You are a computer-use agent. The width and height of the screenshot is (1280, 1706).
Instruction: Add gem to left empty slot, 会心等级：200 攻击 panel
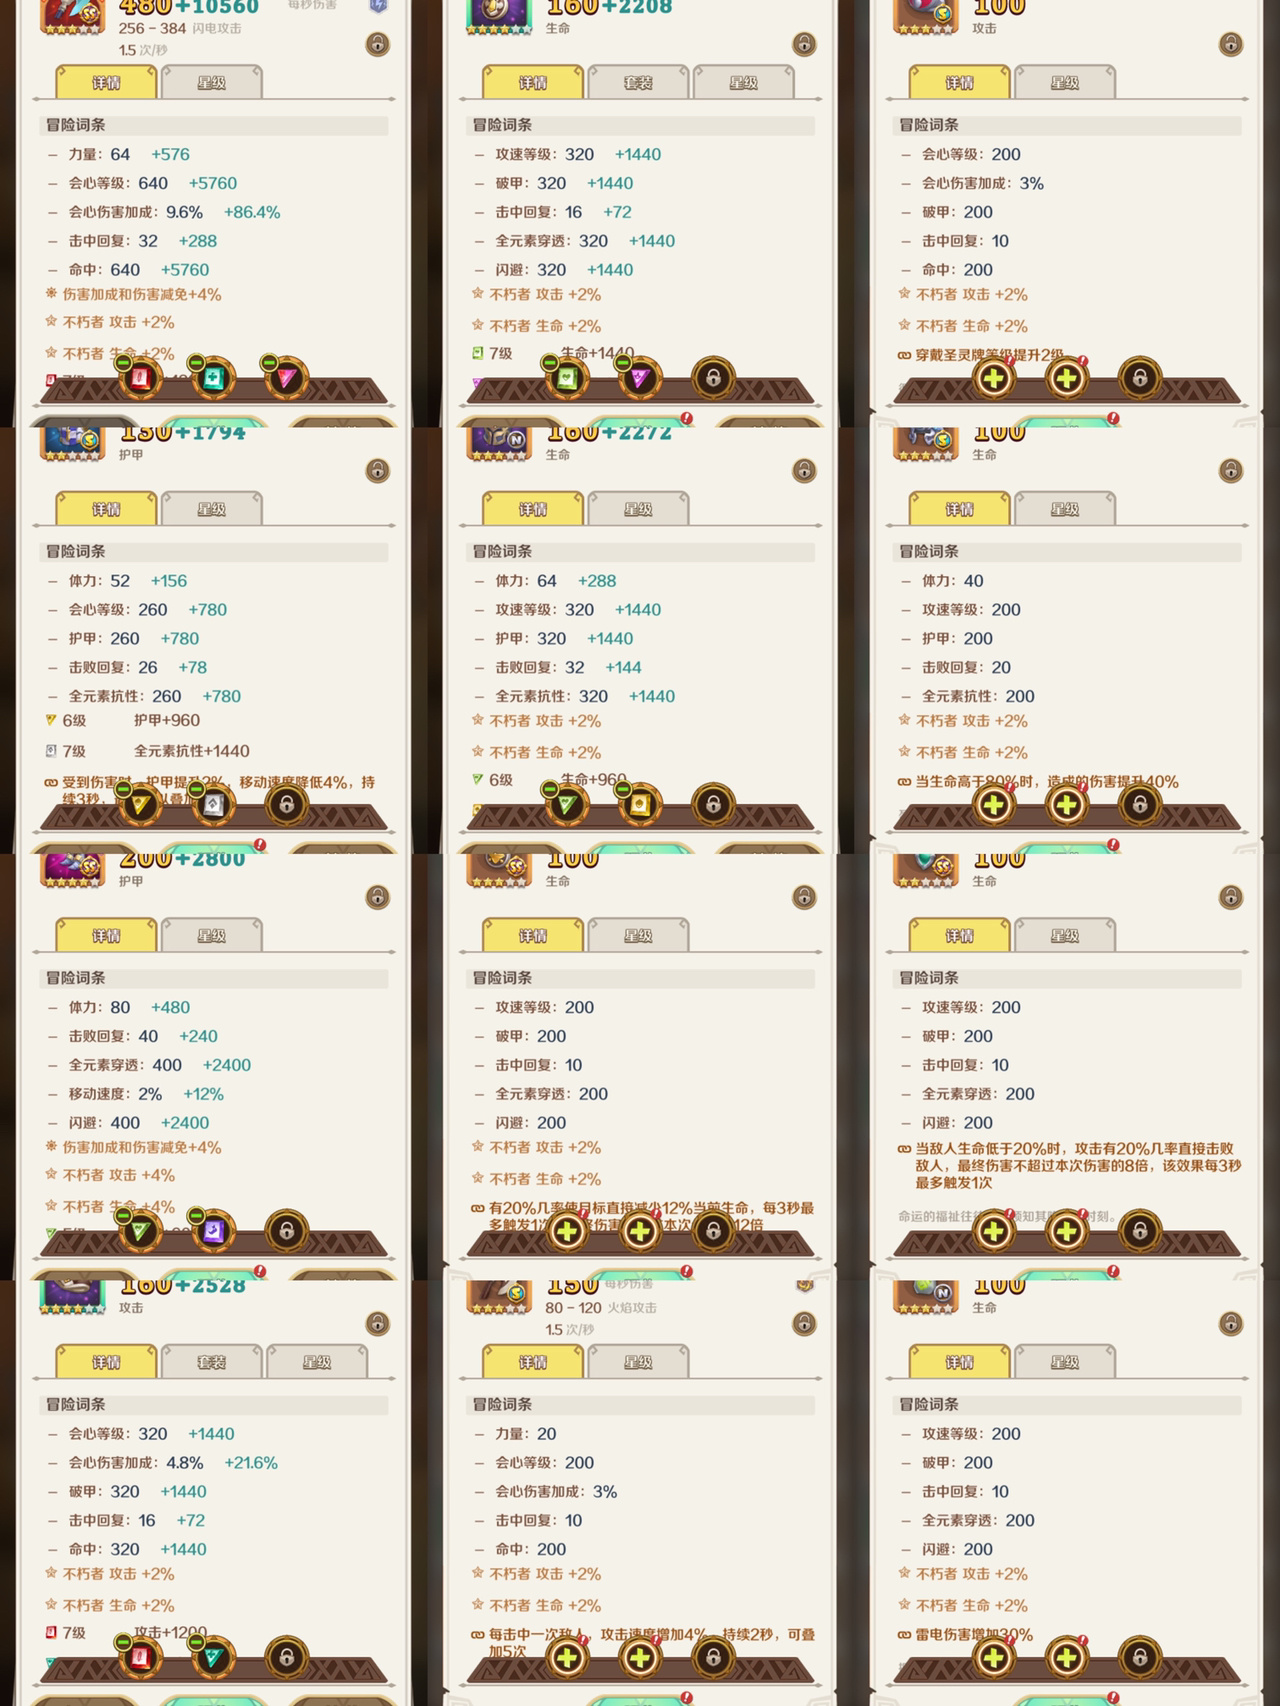coord(994,379)
